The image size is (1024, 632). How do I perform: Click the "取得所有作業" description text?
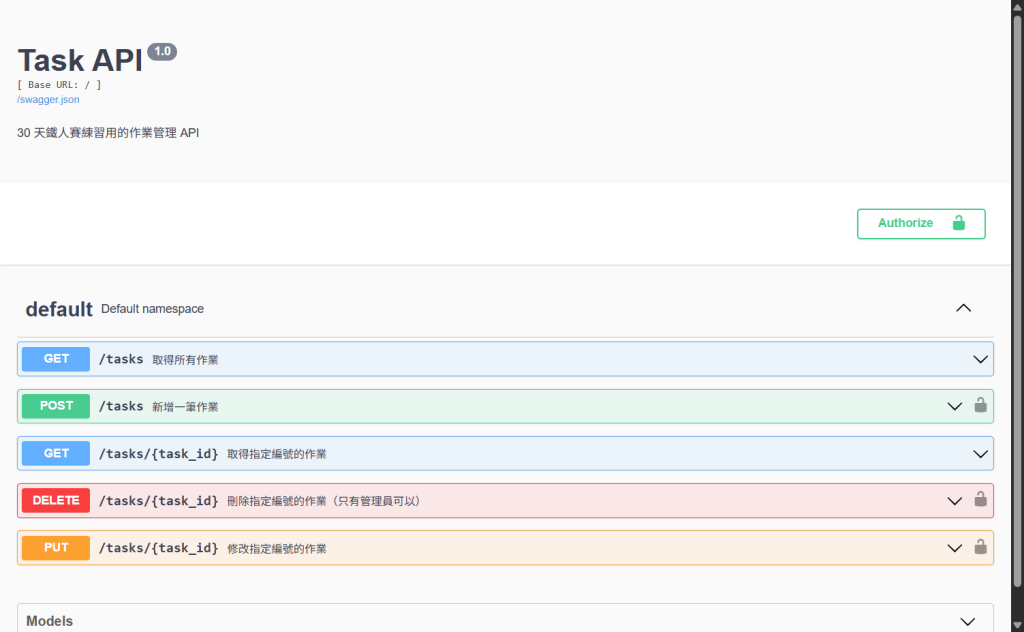click(185, 360)
